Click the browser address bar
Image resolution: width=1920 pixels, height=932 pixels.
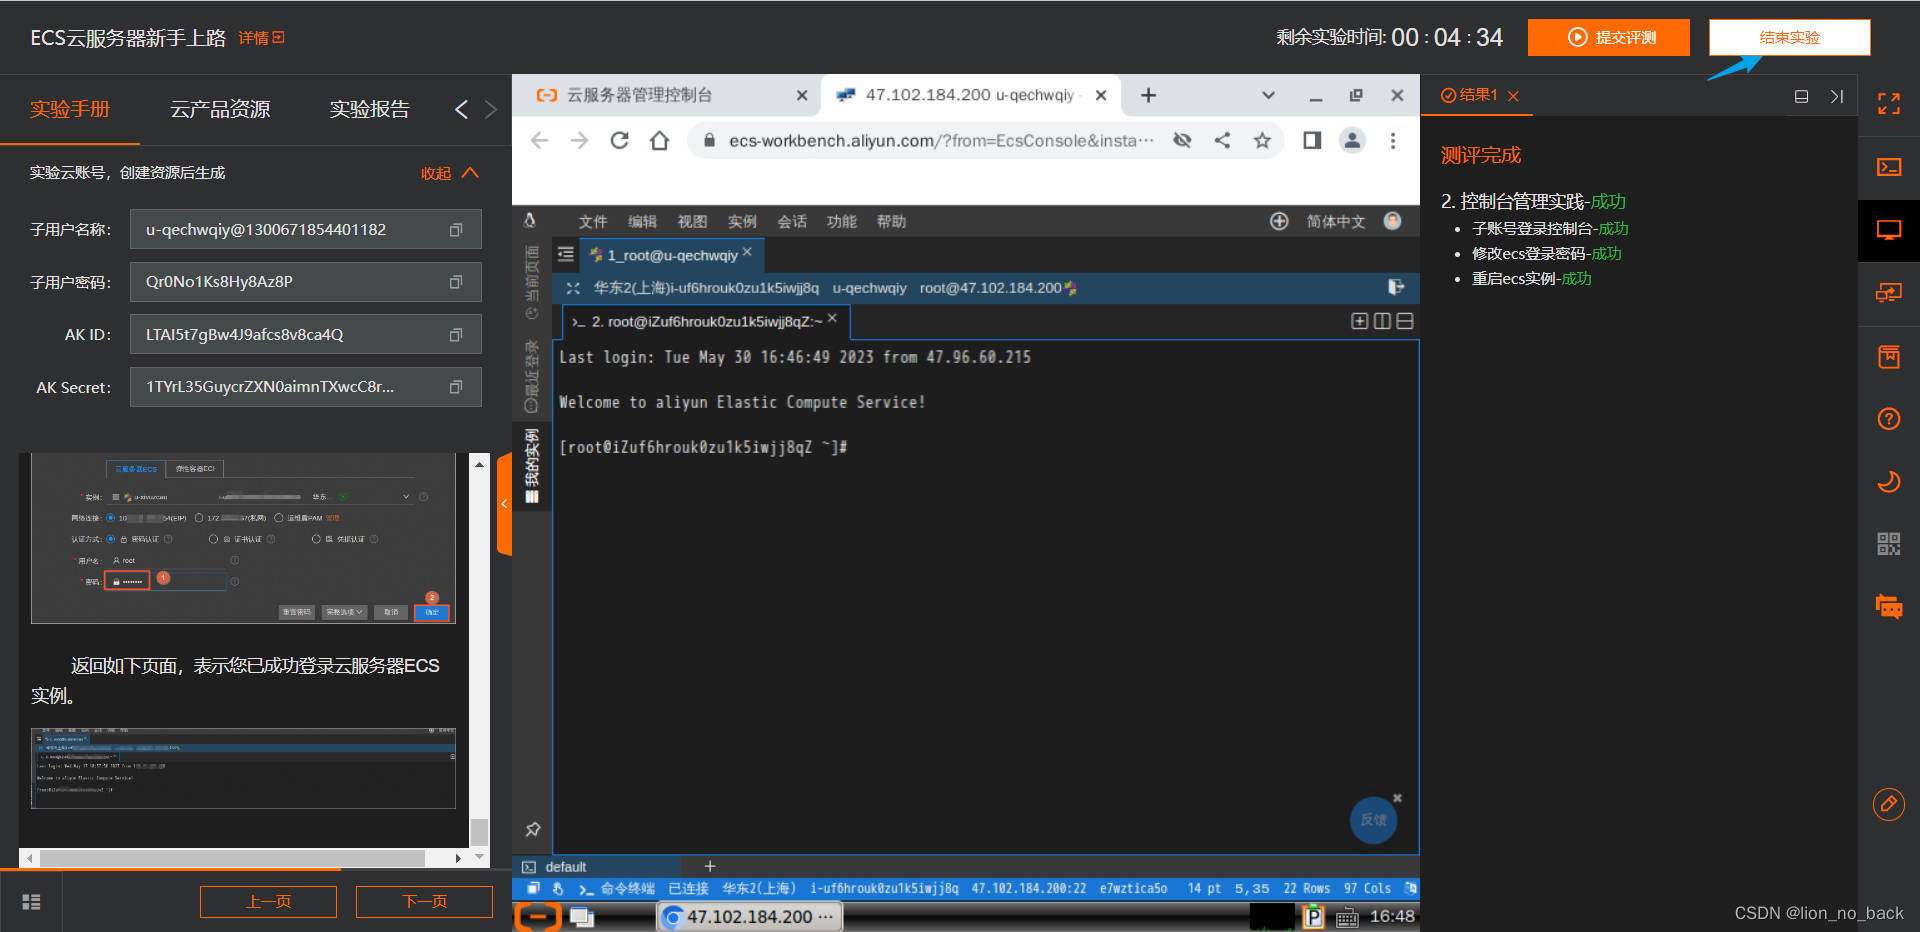coord(940,141)
